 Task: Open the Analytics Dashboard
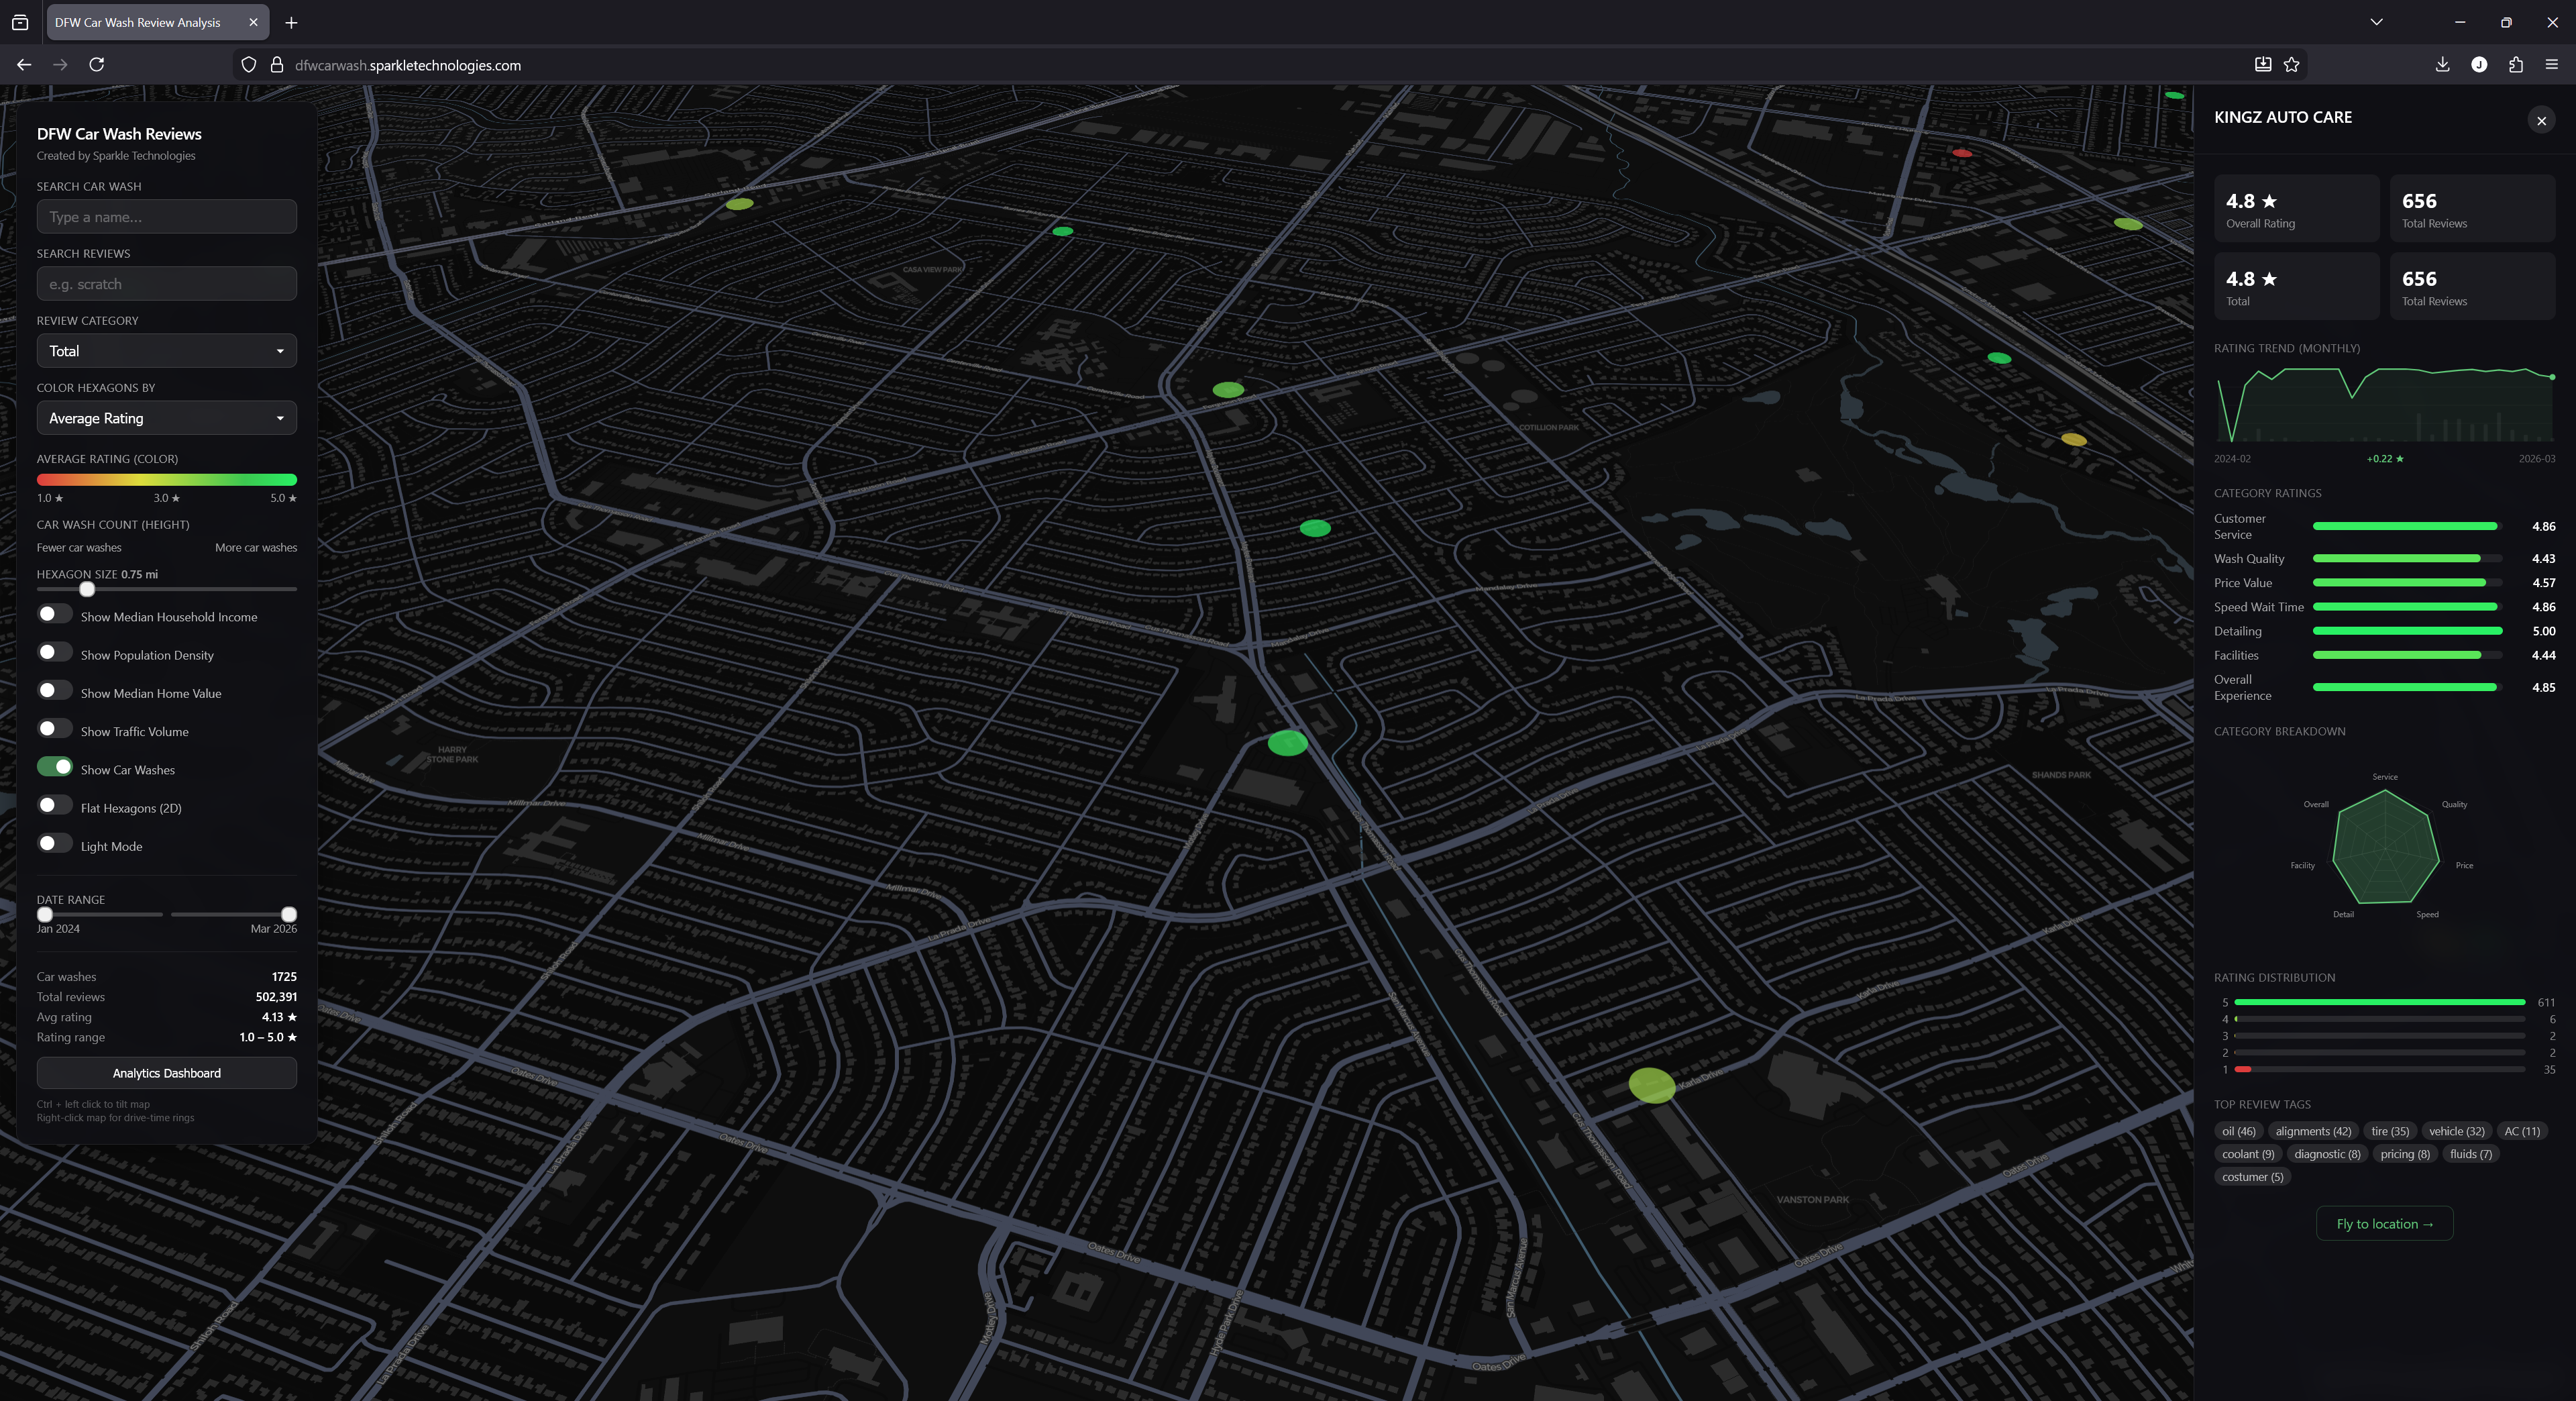tap(167, 1073)
